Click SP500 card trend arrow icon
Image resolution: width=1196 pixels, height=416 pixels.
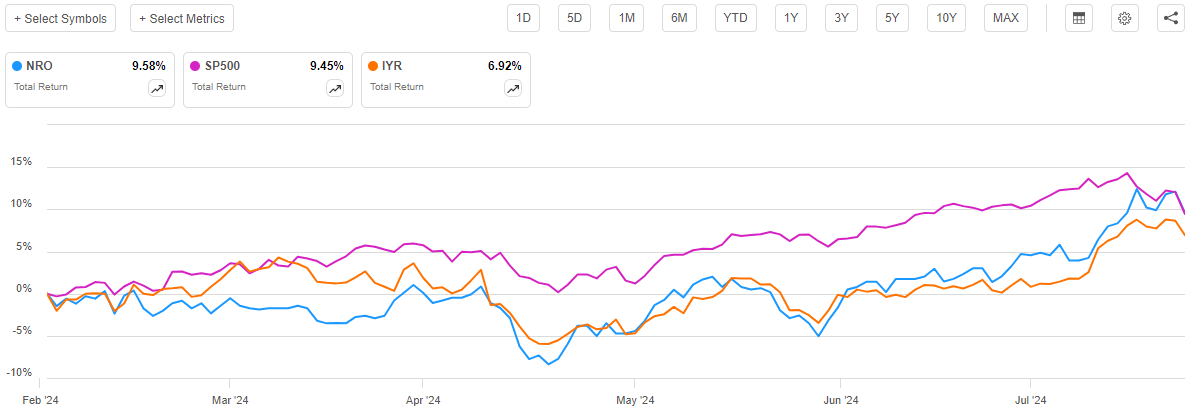pos(335,89)
